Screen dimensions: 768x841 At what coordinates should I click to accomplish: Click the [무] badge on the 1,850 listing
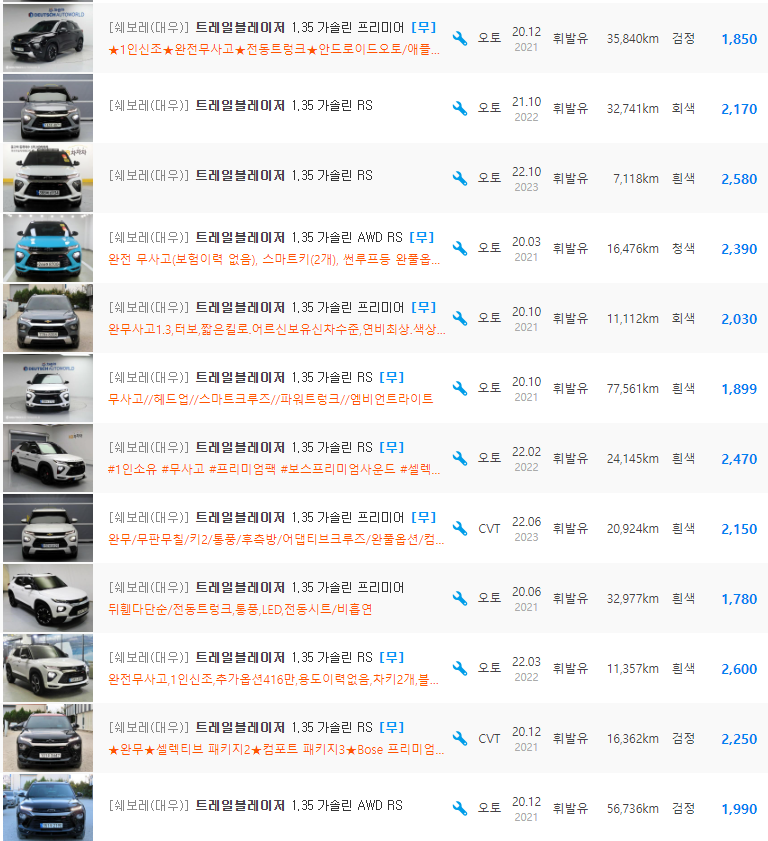pos(423,27)
